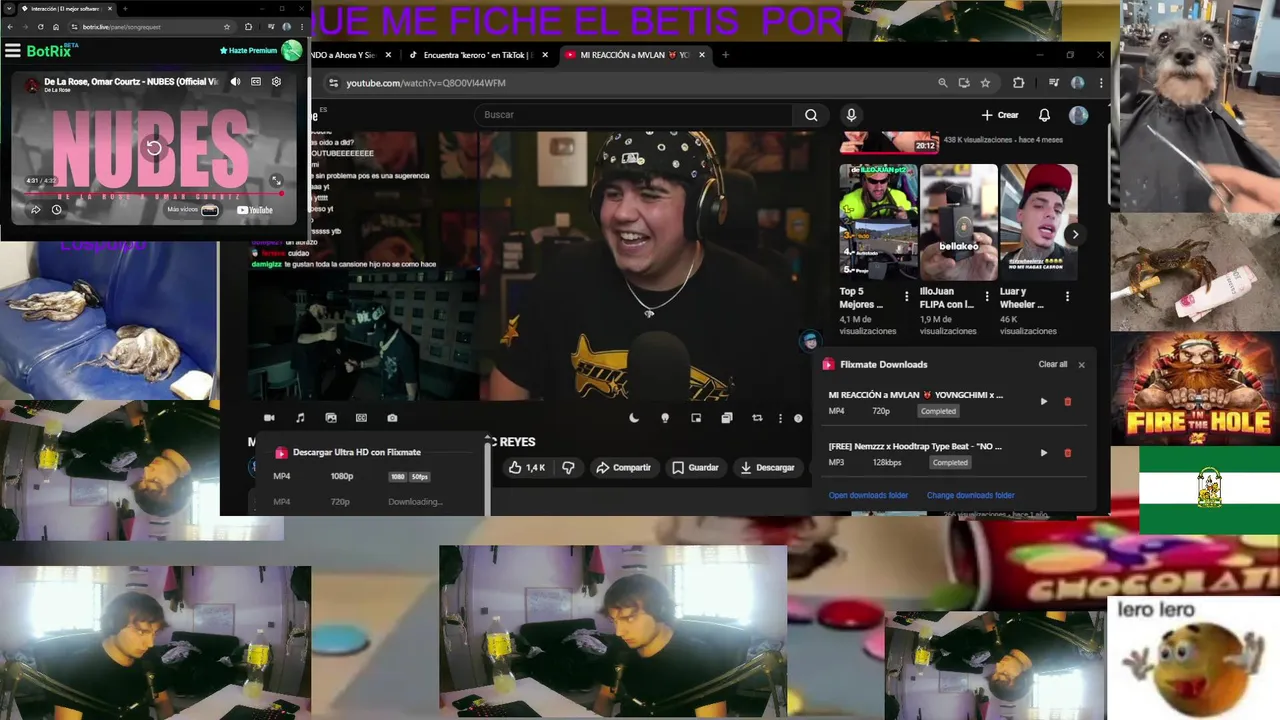The height and width of the screenshot is (720, 1280).
Task: Open 'Top 5 Mejores' short thumbnail
Action: [878, 222]
